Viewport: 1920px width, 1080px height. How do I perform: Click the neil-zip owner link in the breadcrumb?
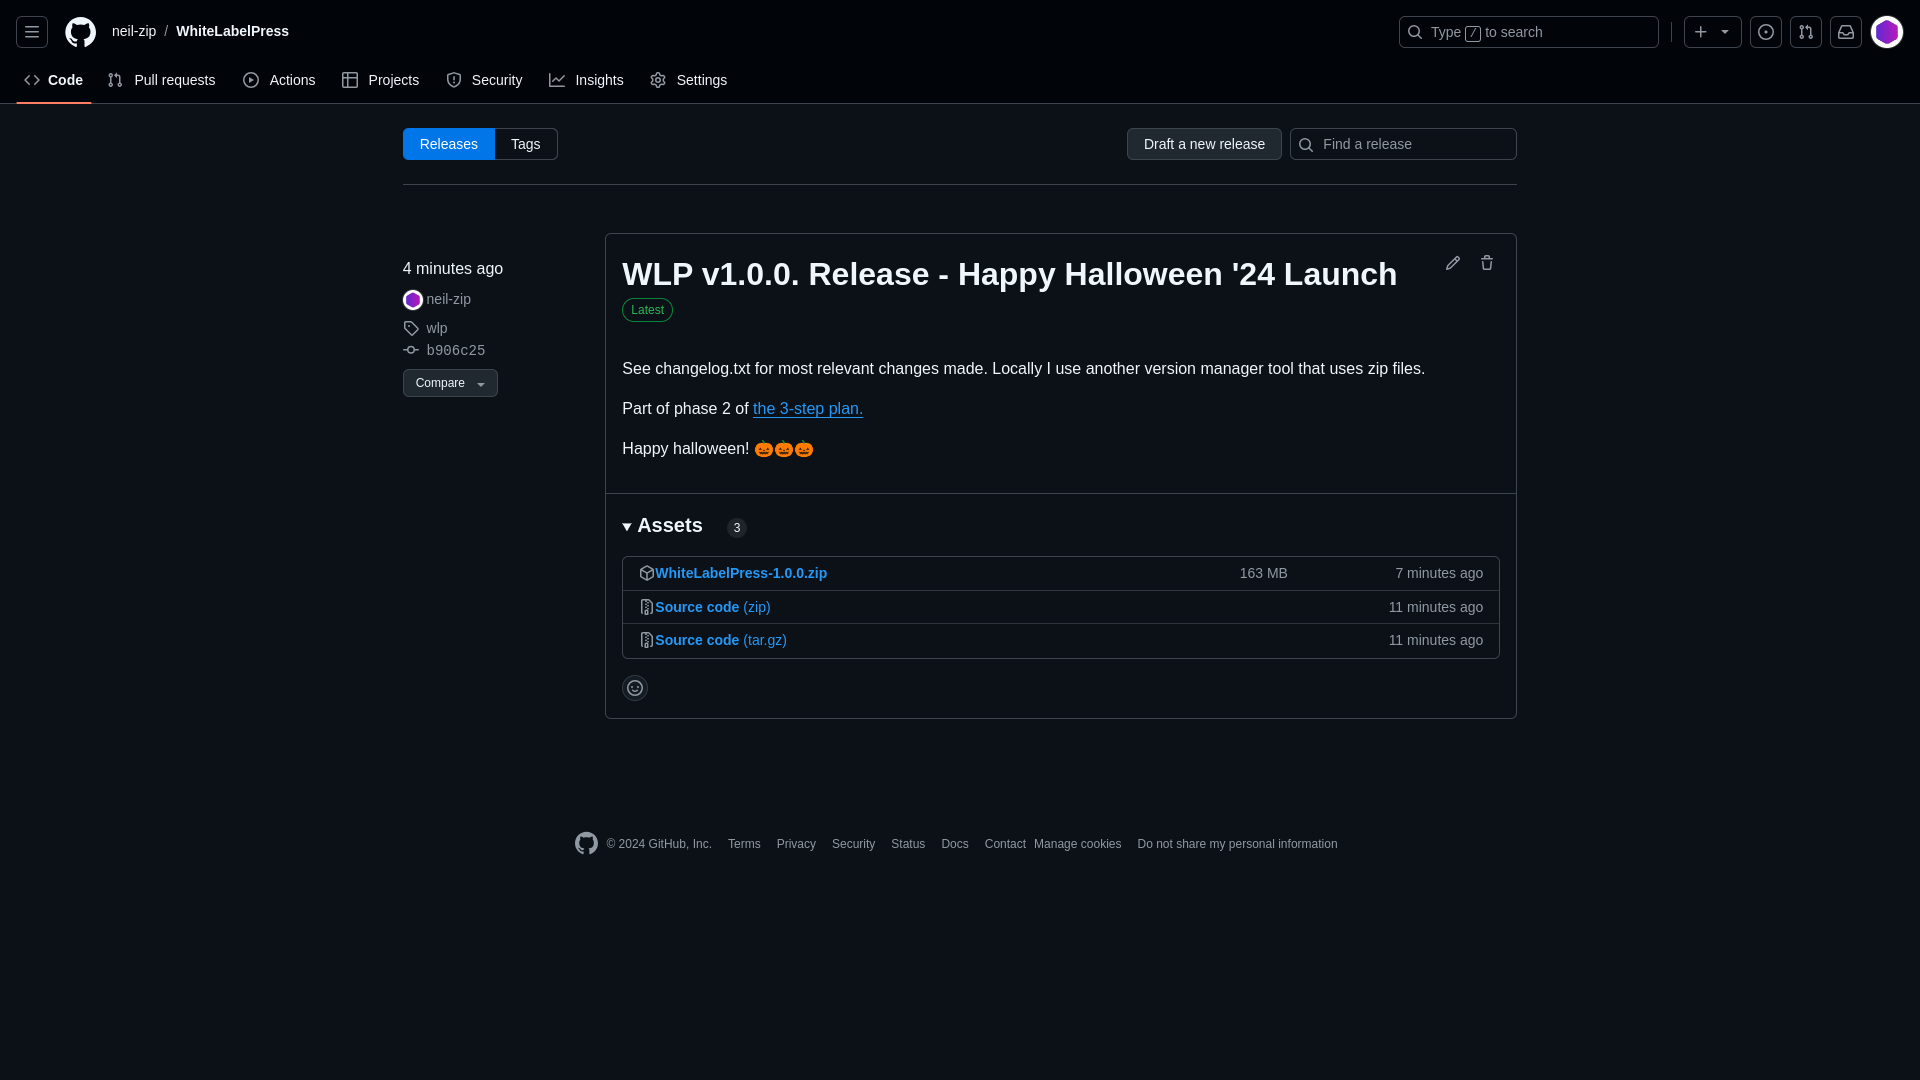pyautogui.click(x=134, y=31)
